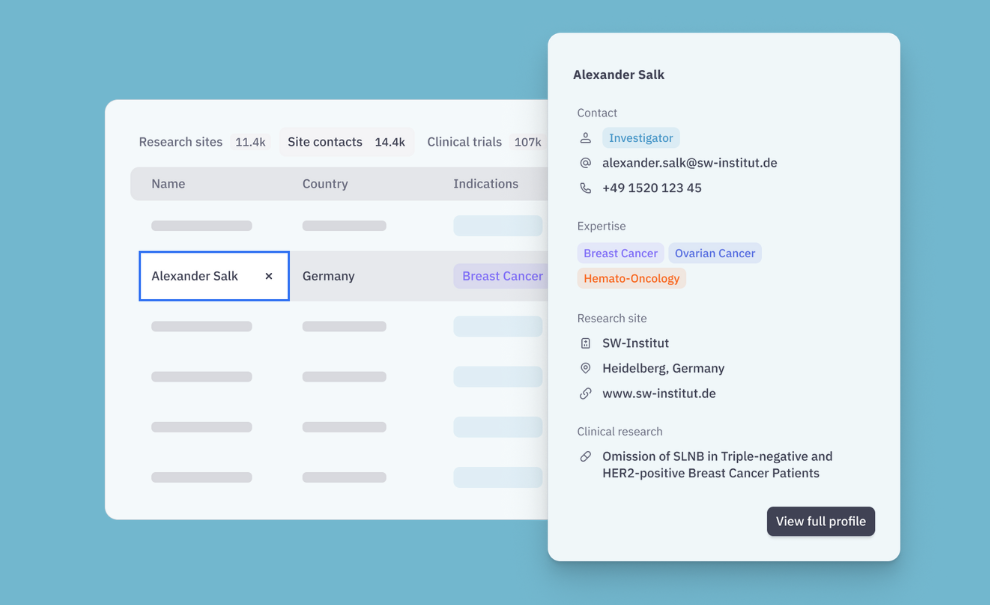
Task: Open the www.sw-institut.de website link
Action: [658, 394]
